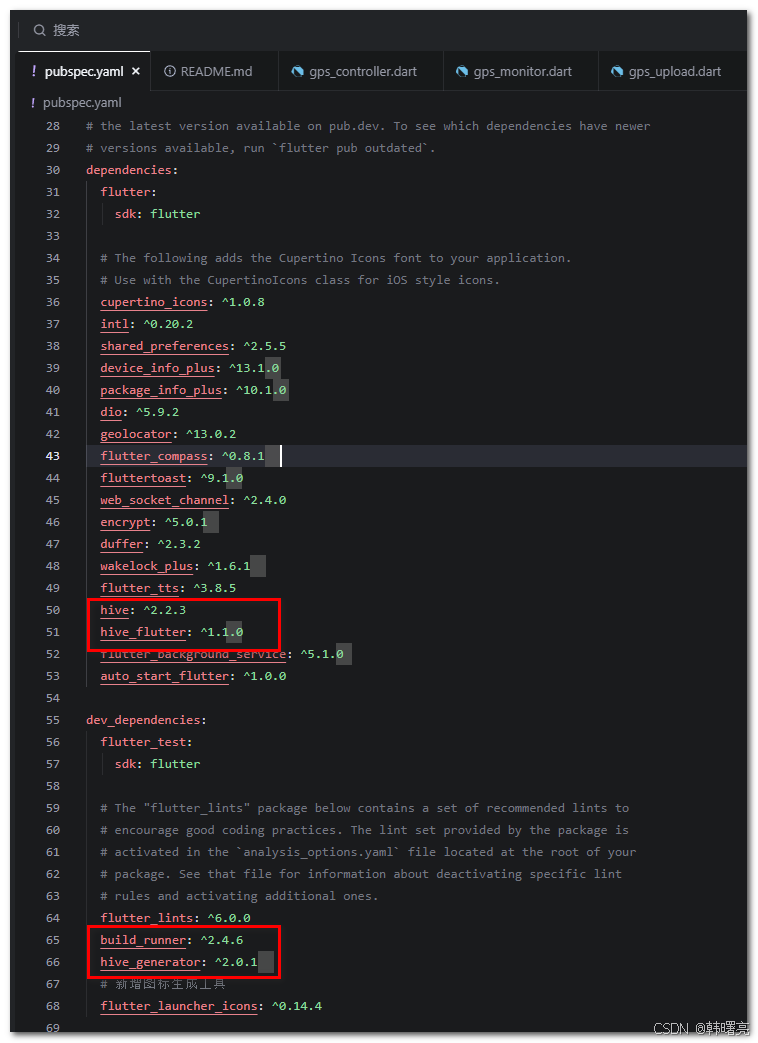Open the shared_preferences package link
Image resolution: width=758 pixels, height=1043 pixels.
pyautogui.click(x=164, y=346)
